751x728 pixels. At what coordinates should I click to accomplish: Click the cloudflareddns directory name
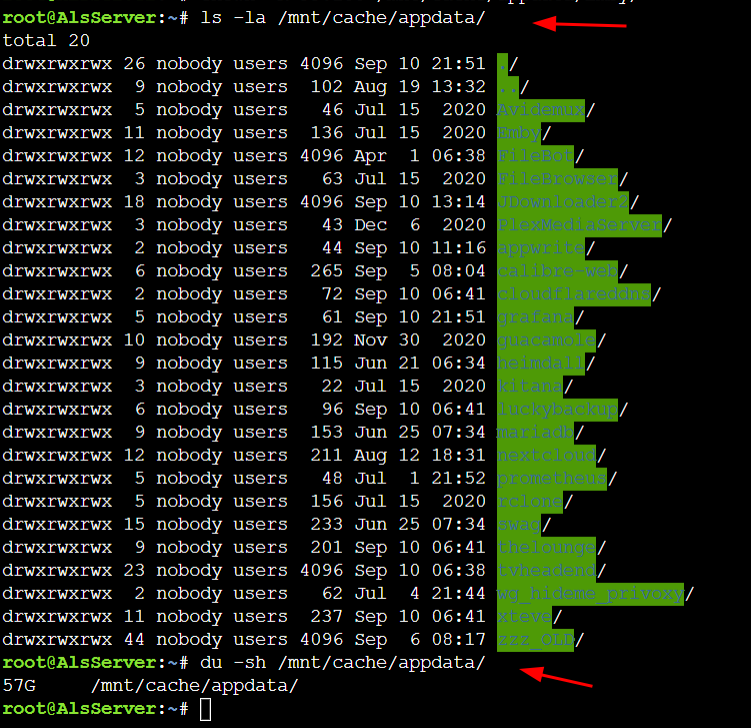point(574,294)
